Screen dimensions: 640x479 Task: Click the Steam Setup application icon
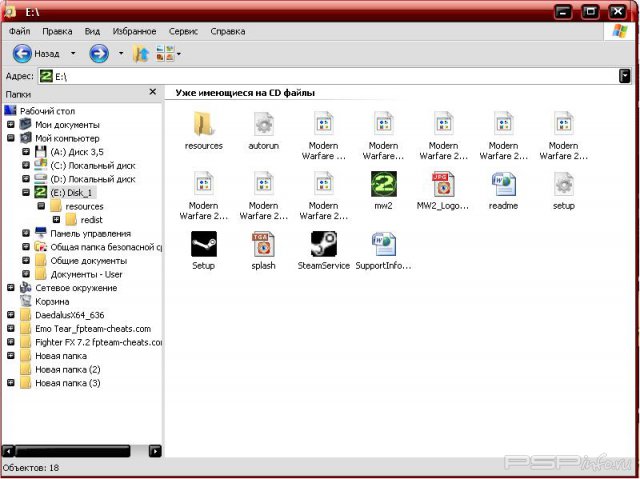pyautogui.click(x=203, y=244)
